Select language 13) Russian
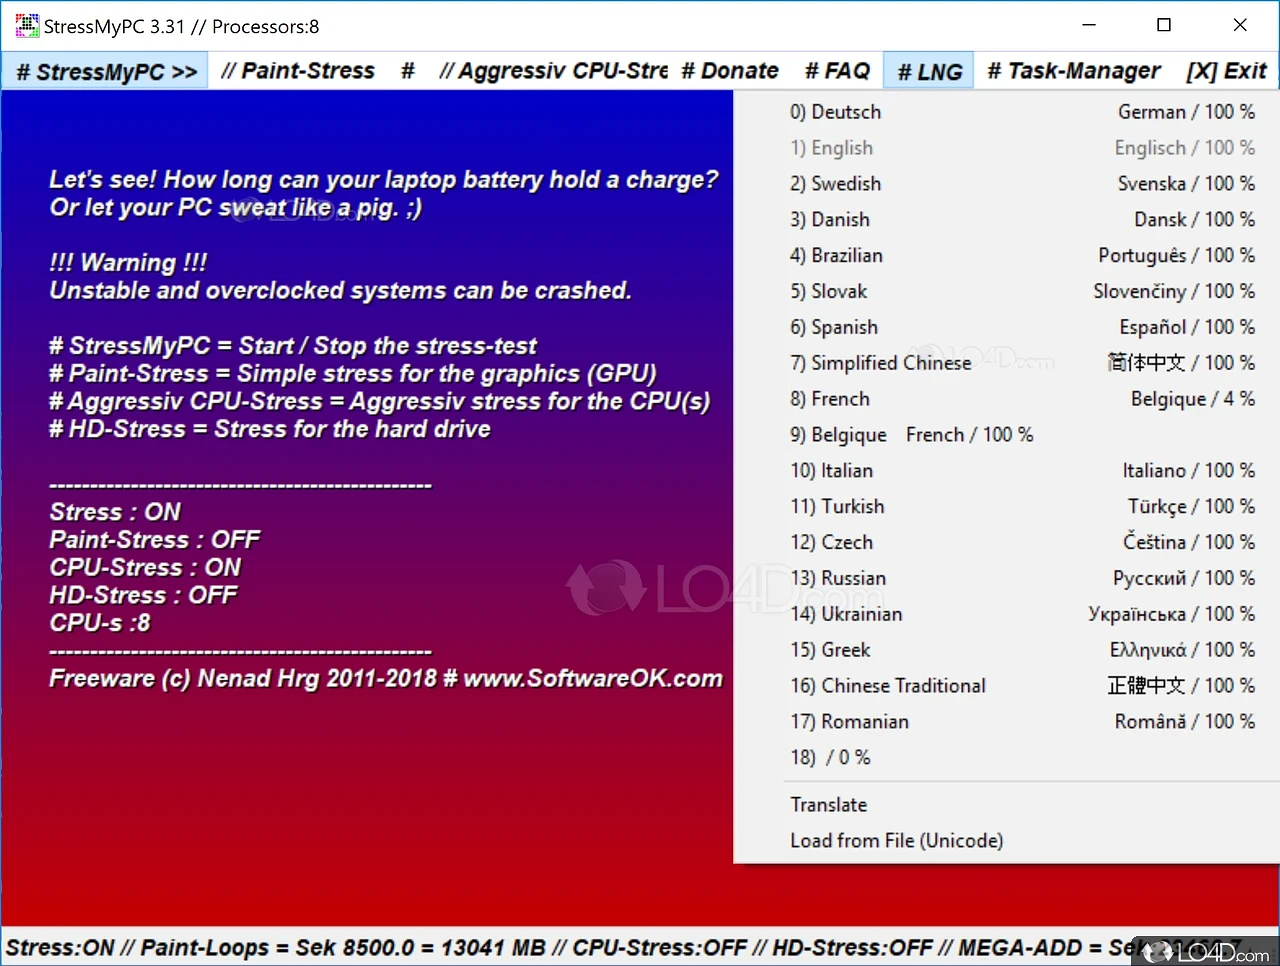This screenshot has width=1280, height=966. pos(1007,579)
